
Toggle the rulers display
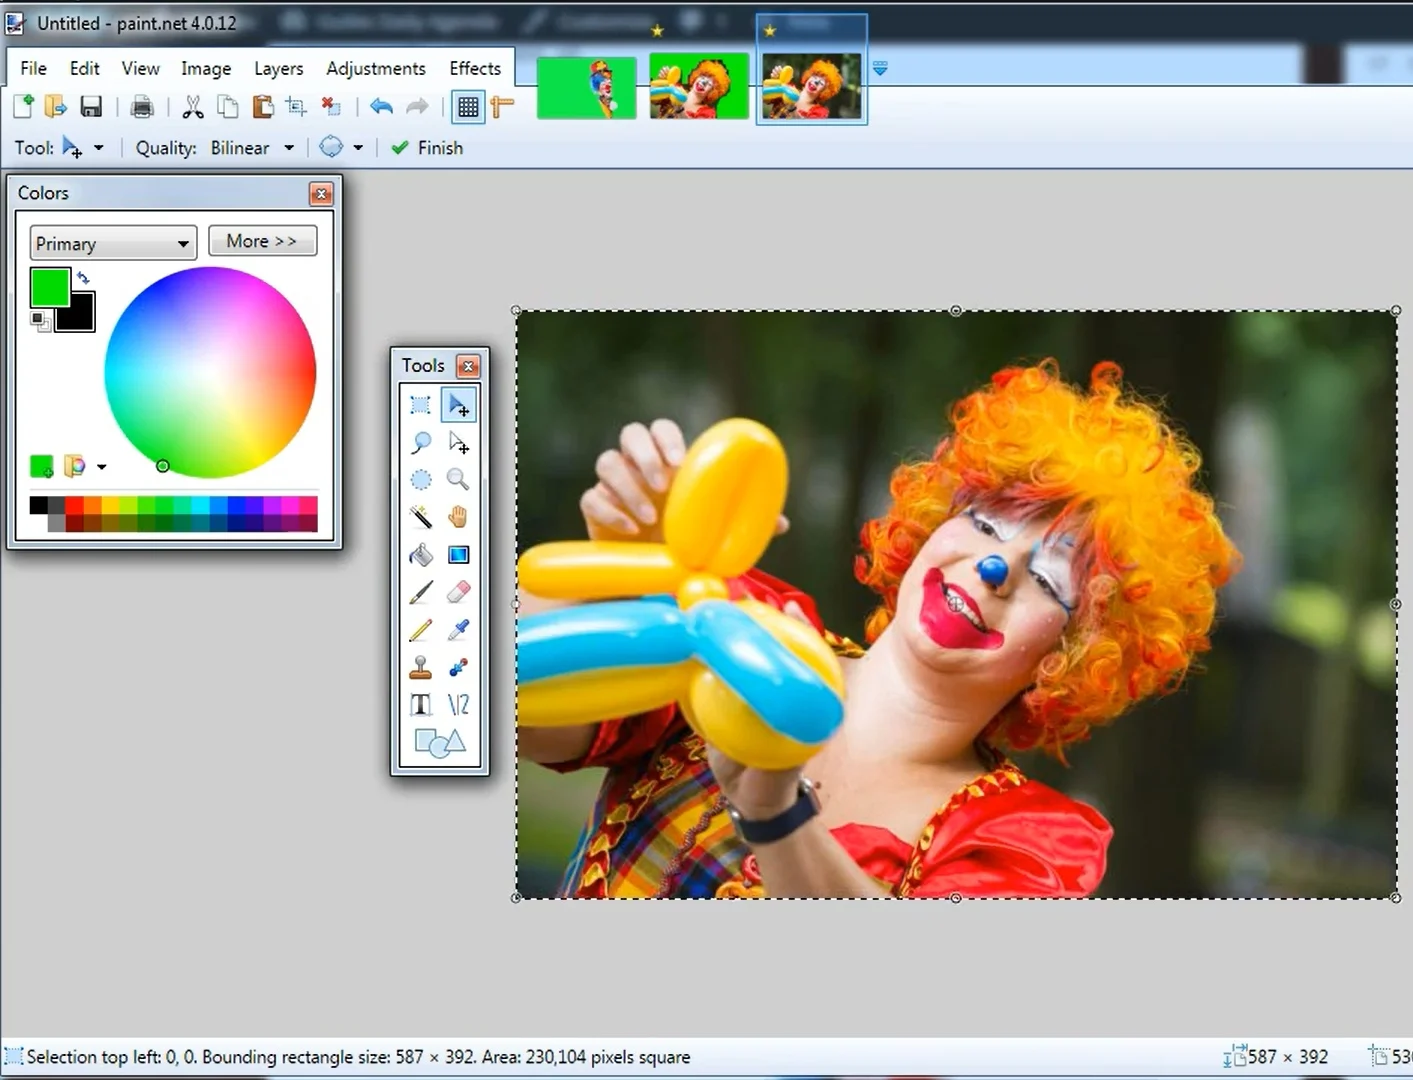tap(503, 107)
